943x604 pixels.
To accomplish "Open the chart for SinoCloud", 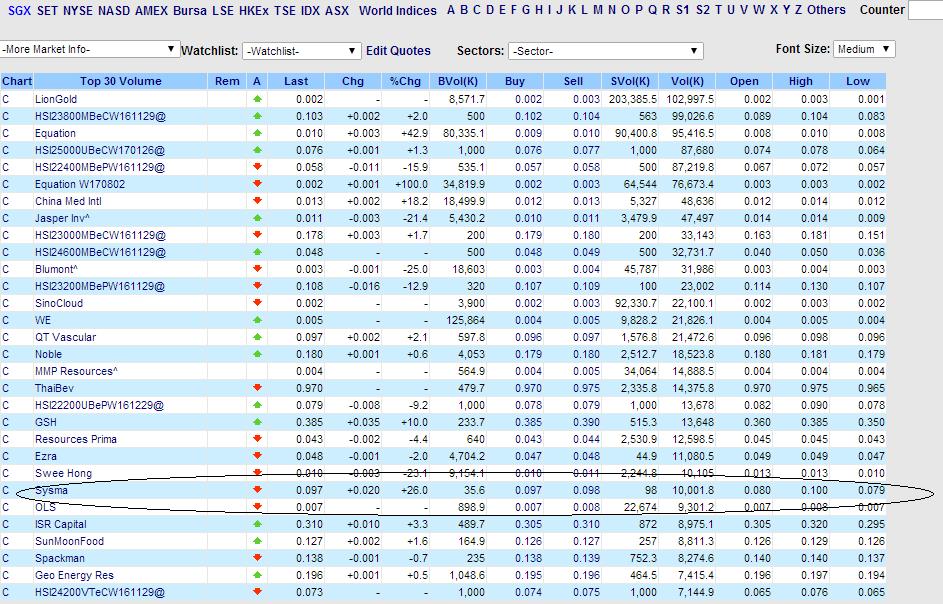I will click(x=8, y=302).
